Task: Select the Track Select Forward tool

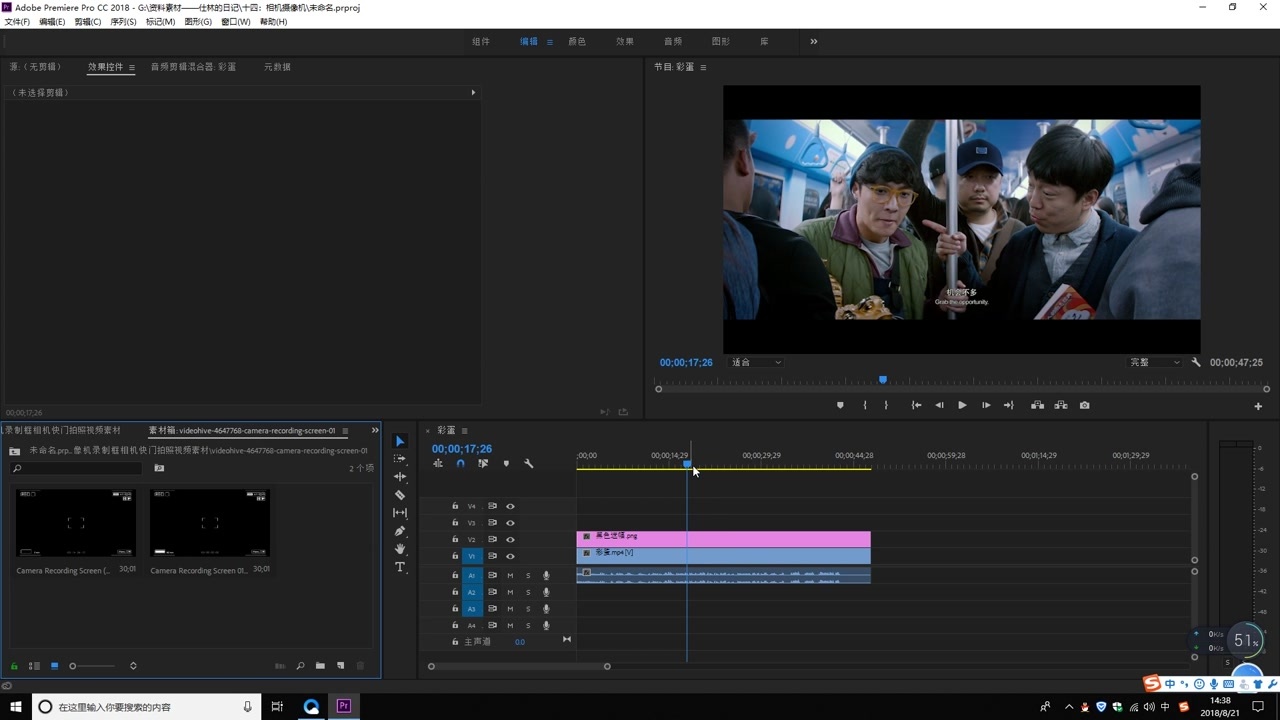Action: [x=400, y=459]
